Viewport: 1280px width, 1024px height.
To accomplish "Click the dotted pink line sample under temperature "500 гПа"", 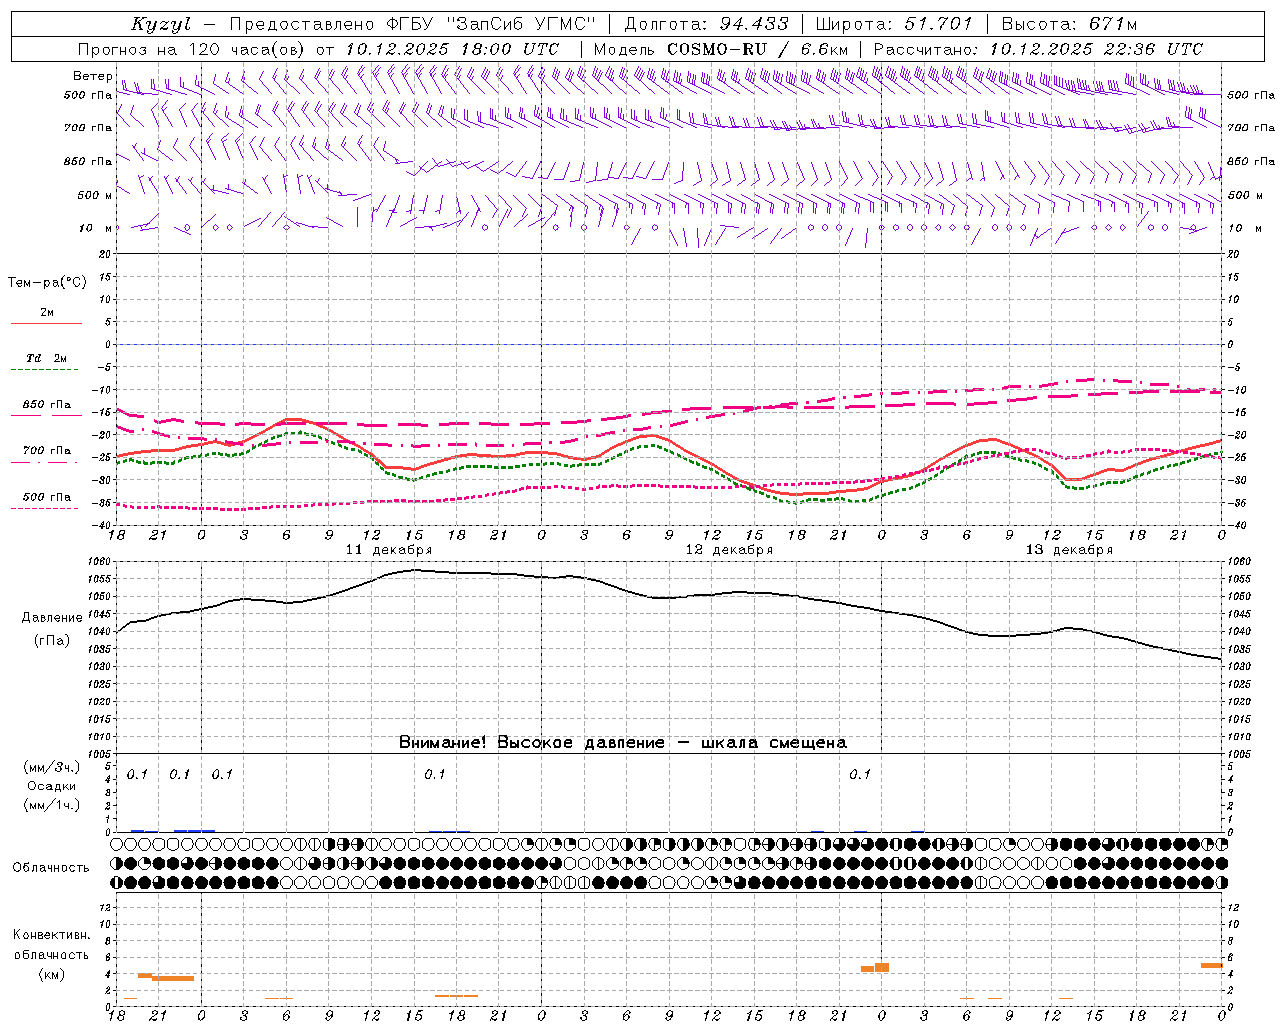I will pyautogui.click(x=46, y=509).
